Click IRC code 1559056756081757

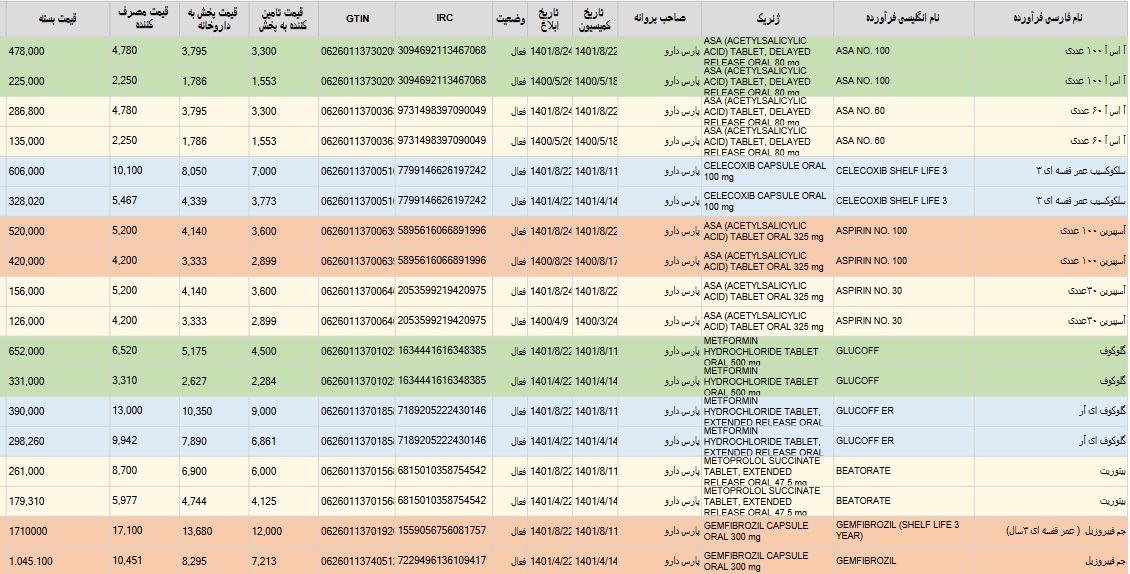(442, 531)
